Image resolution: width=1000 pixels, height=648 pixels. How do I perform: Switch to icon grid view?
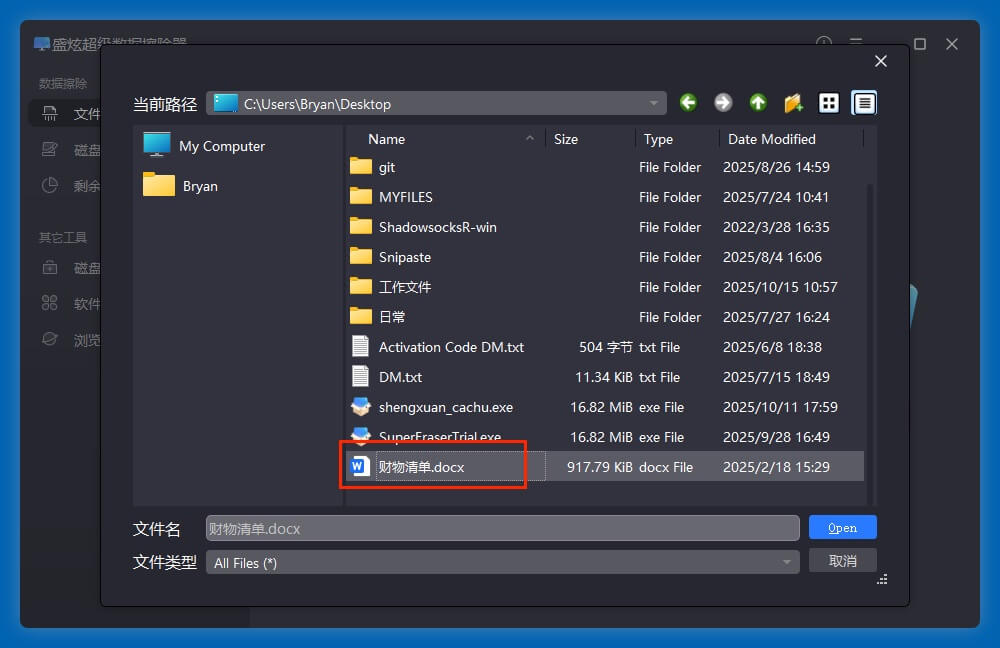point(829,103)
